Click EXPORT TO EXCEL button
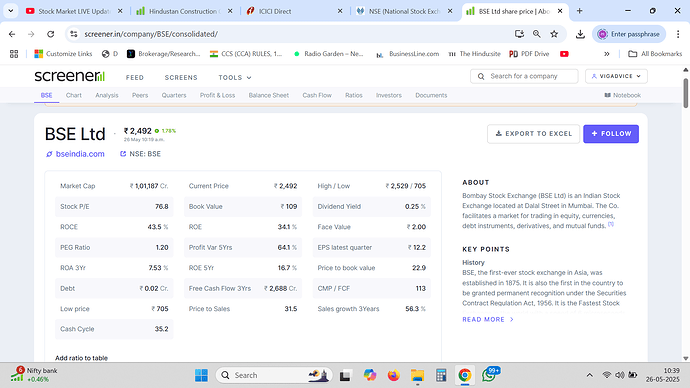This screenshot has height=388, width=690. (x=533, y=134)
